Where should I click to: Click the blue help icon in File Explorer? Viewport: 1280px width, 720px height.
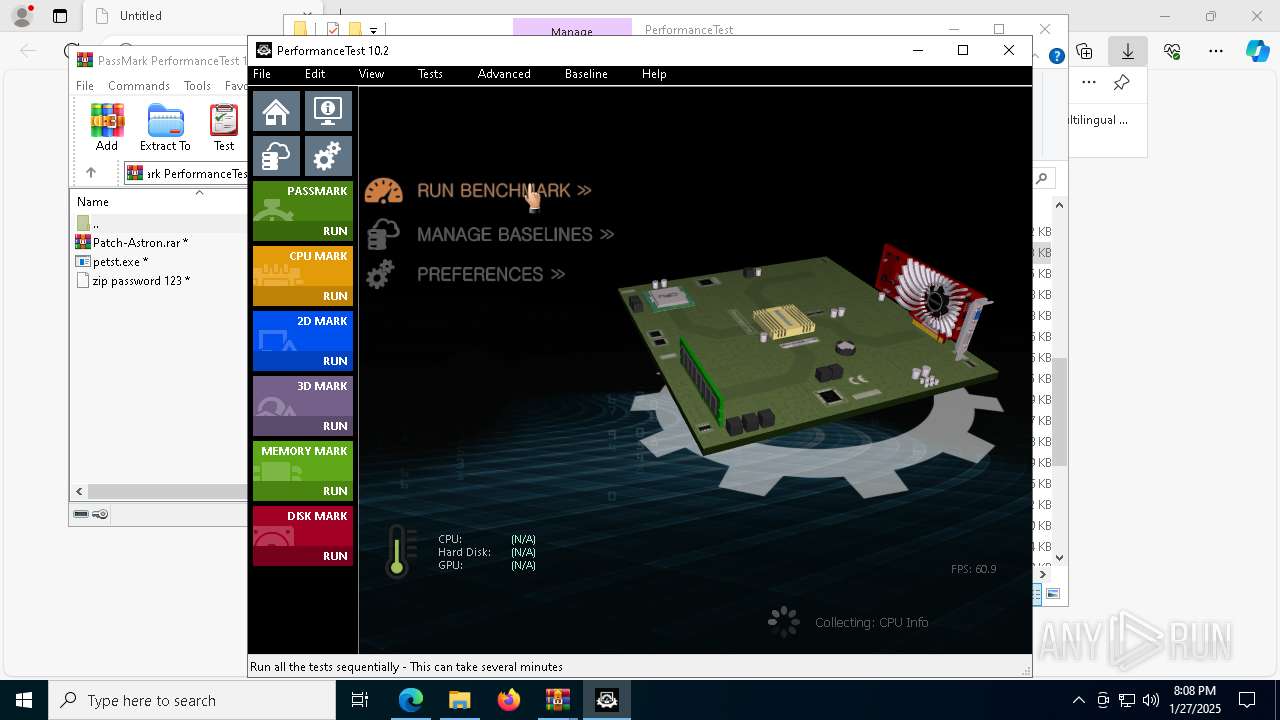[1056, 57]
